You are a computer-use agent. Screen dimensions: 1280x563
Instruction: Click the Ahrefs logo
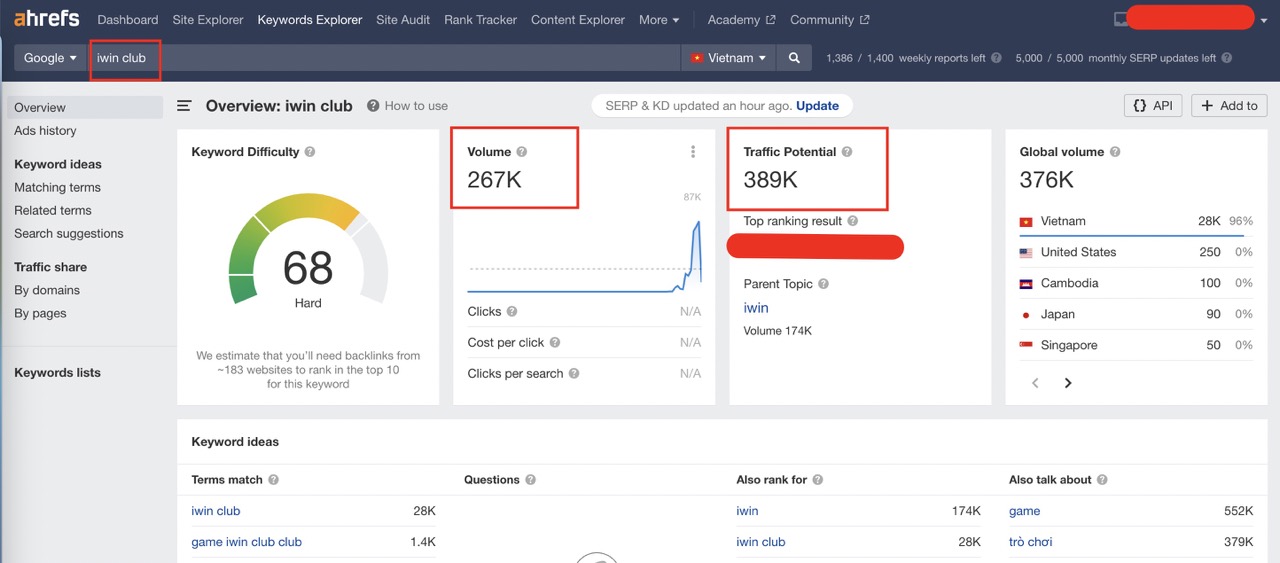[47, 19]
